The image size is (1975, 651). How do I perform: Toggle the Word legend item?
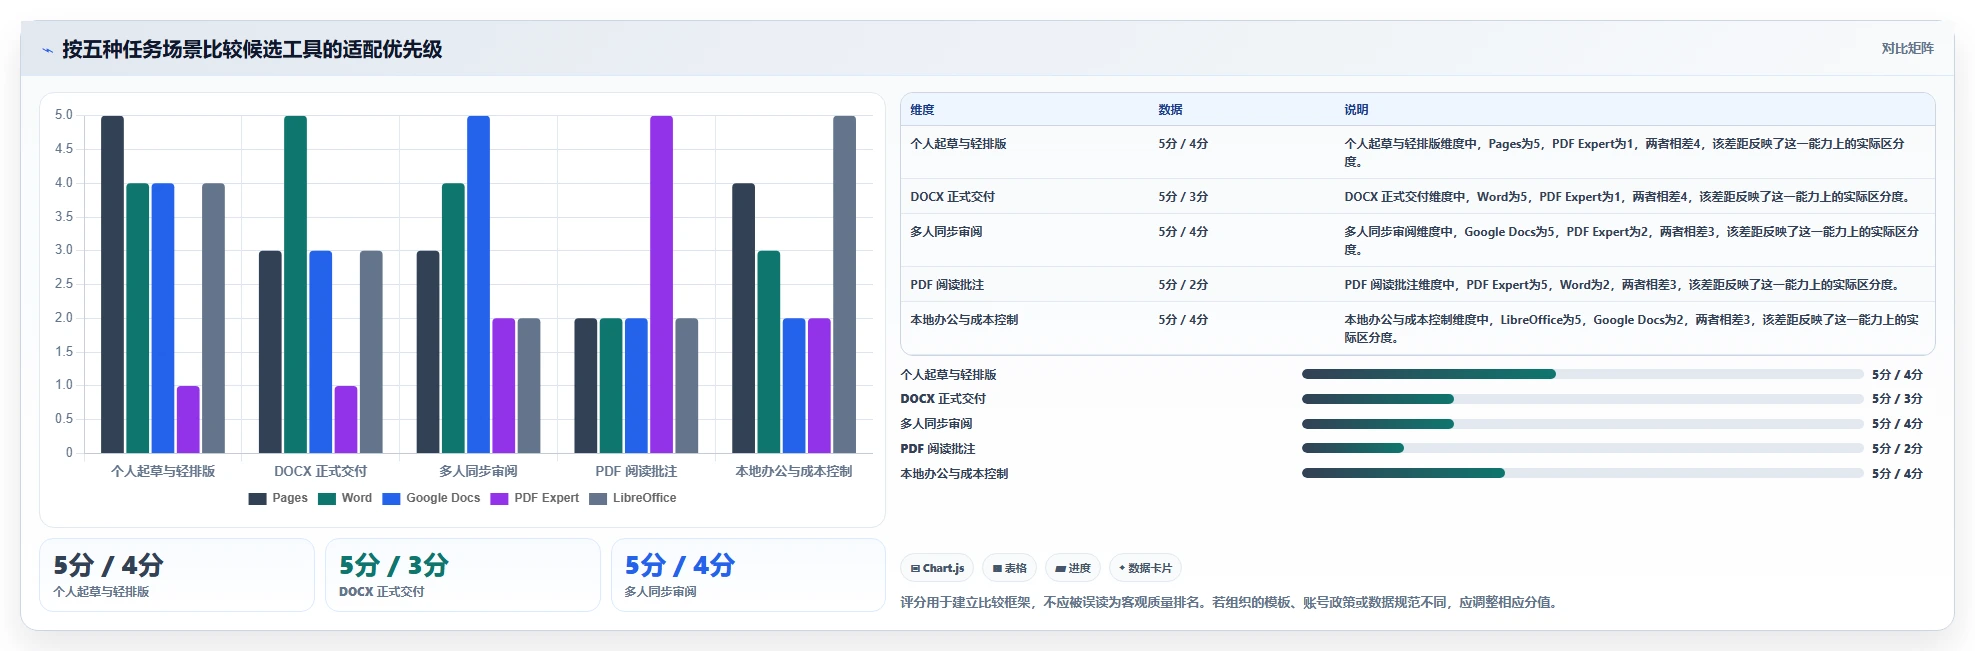click(345, 498)
